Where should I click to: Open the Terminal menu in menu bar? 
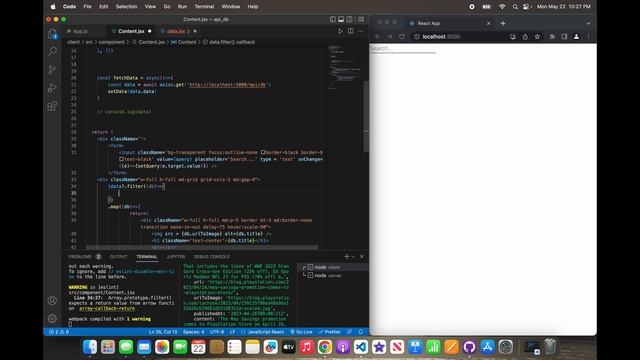(204, 7)
